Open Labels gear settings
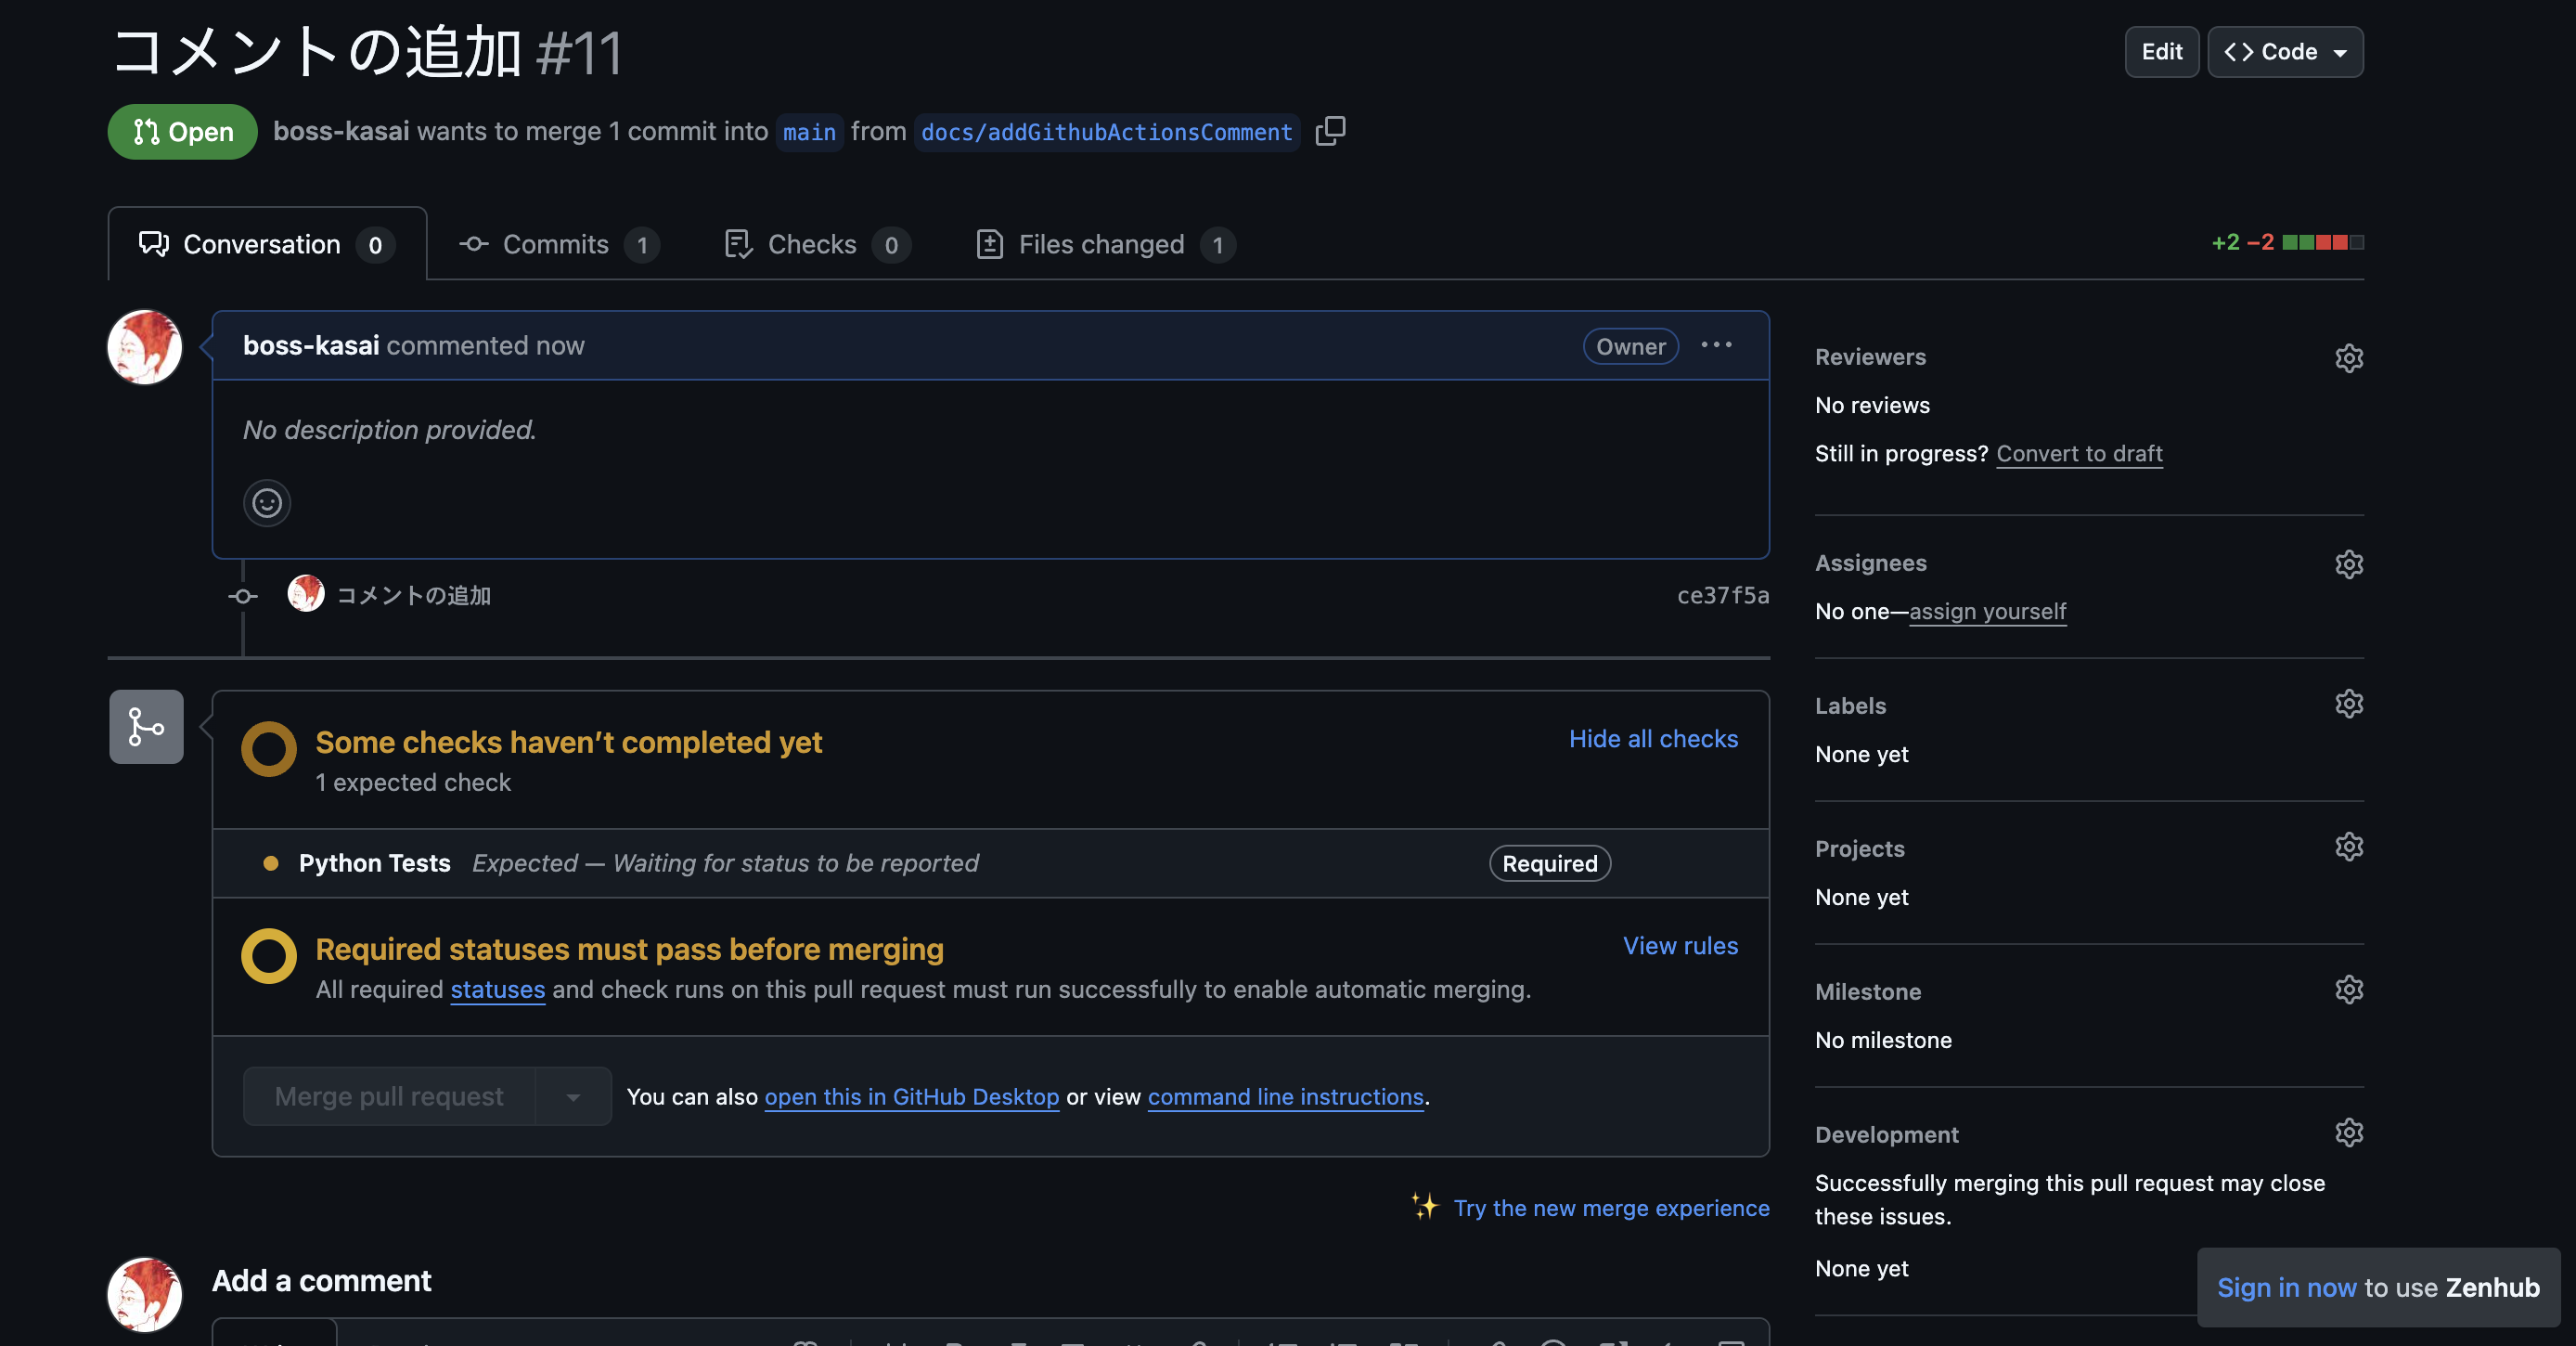The image size is (2576, 1346). tap(2348, 704)
